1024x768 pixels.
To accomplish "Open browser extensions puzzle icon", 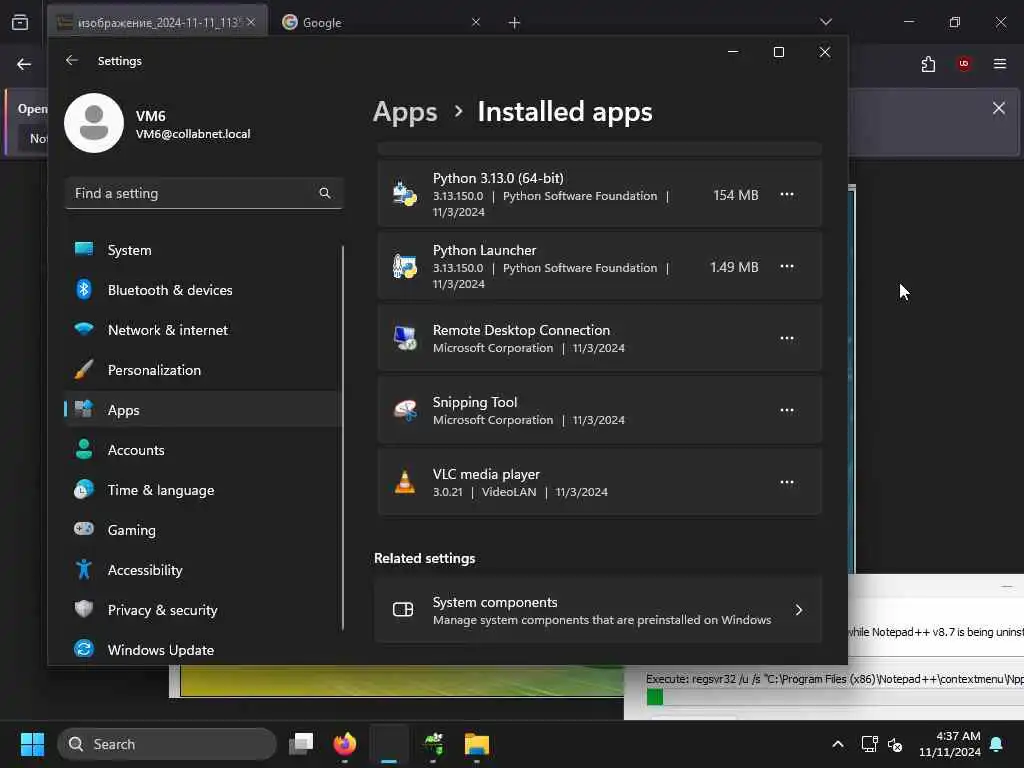I will (928, 64).
